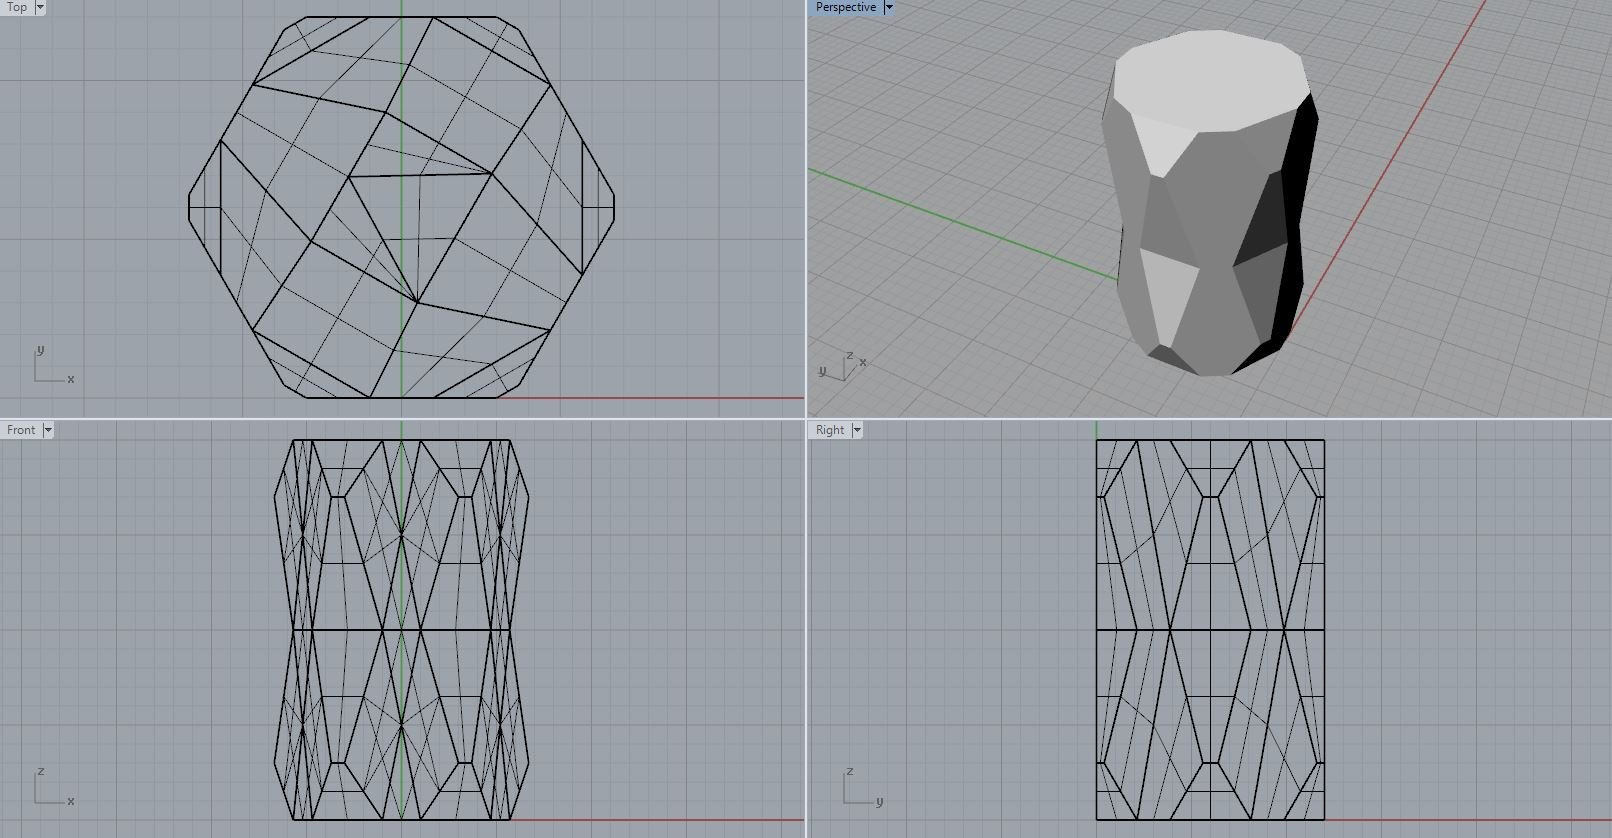Viewport: 1612px width, 838px height.
Task: Activate the Perspective viewport title label
Action: (x=845, y=7)
